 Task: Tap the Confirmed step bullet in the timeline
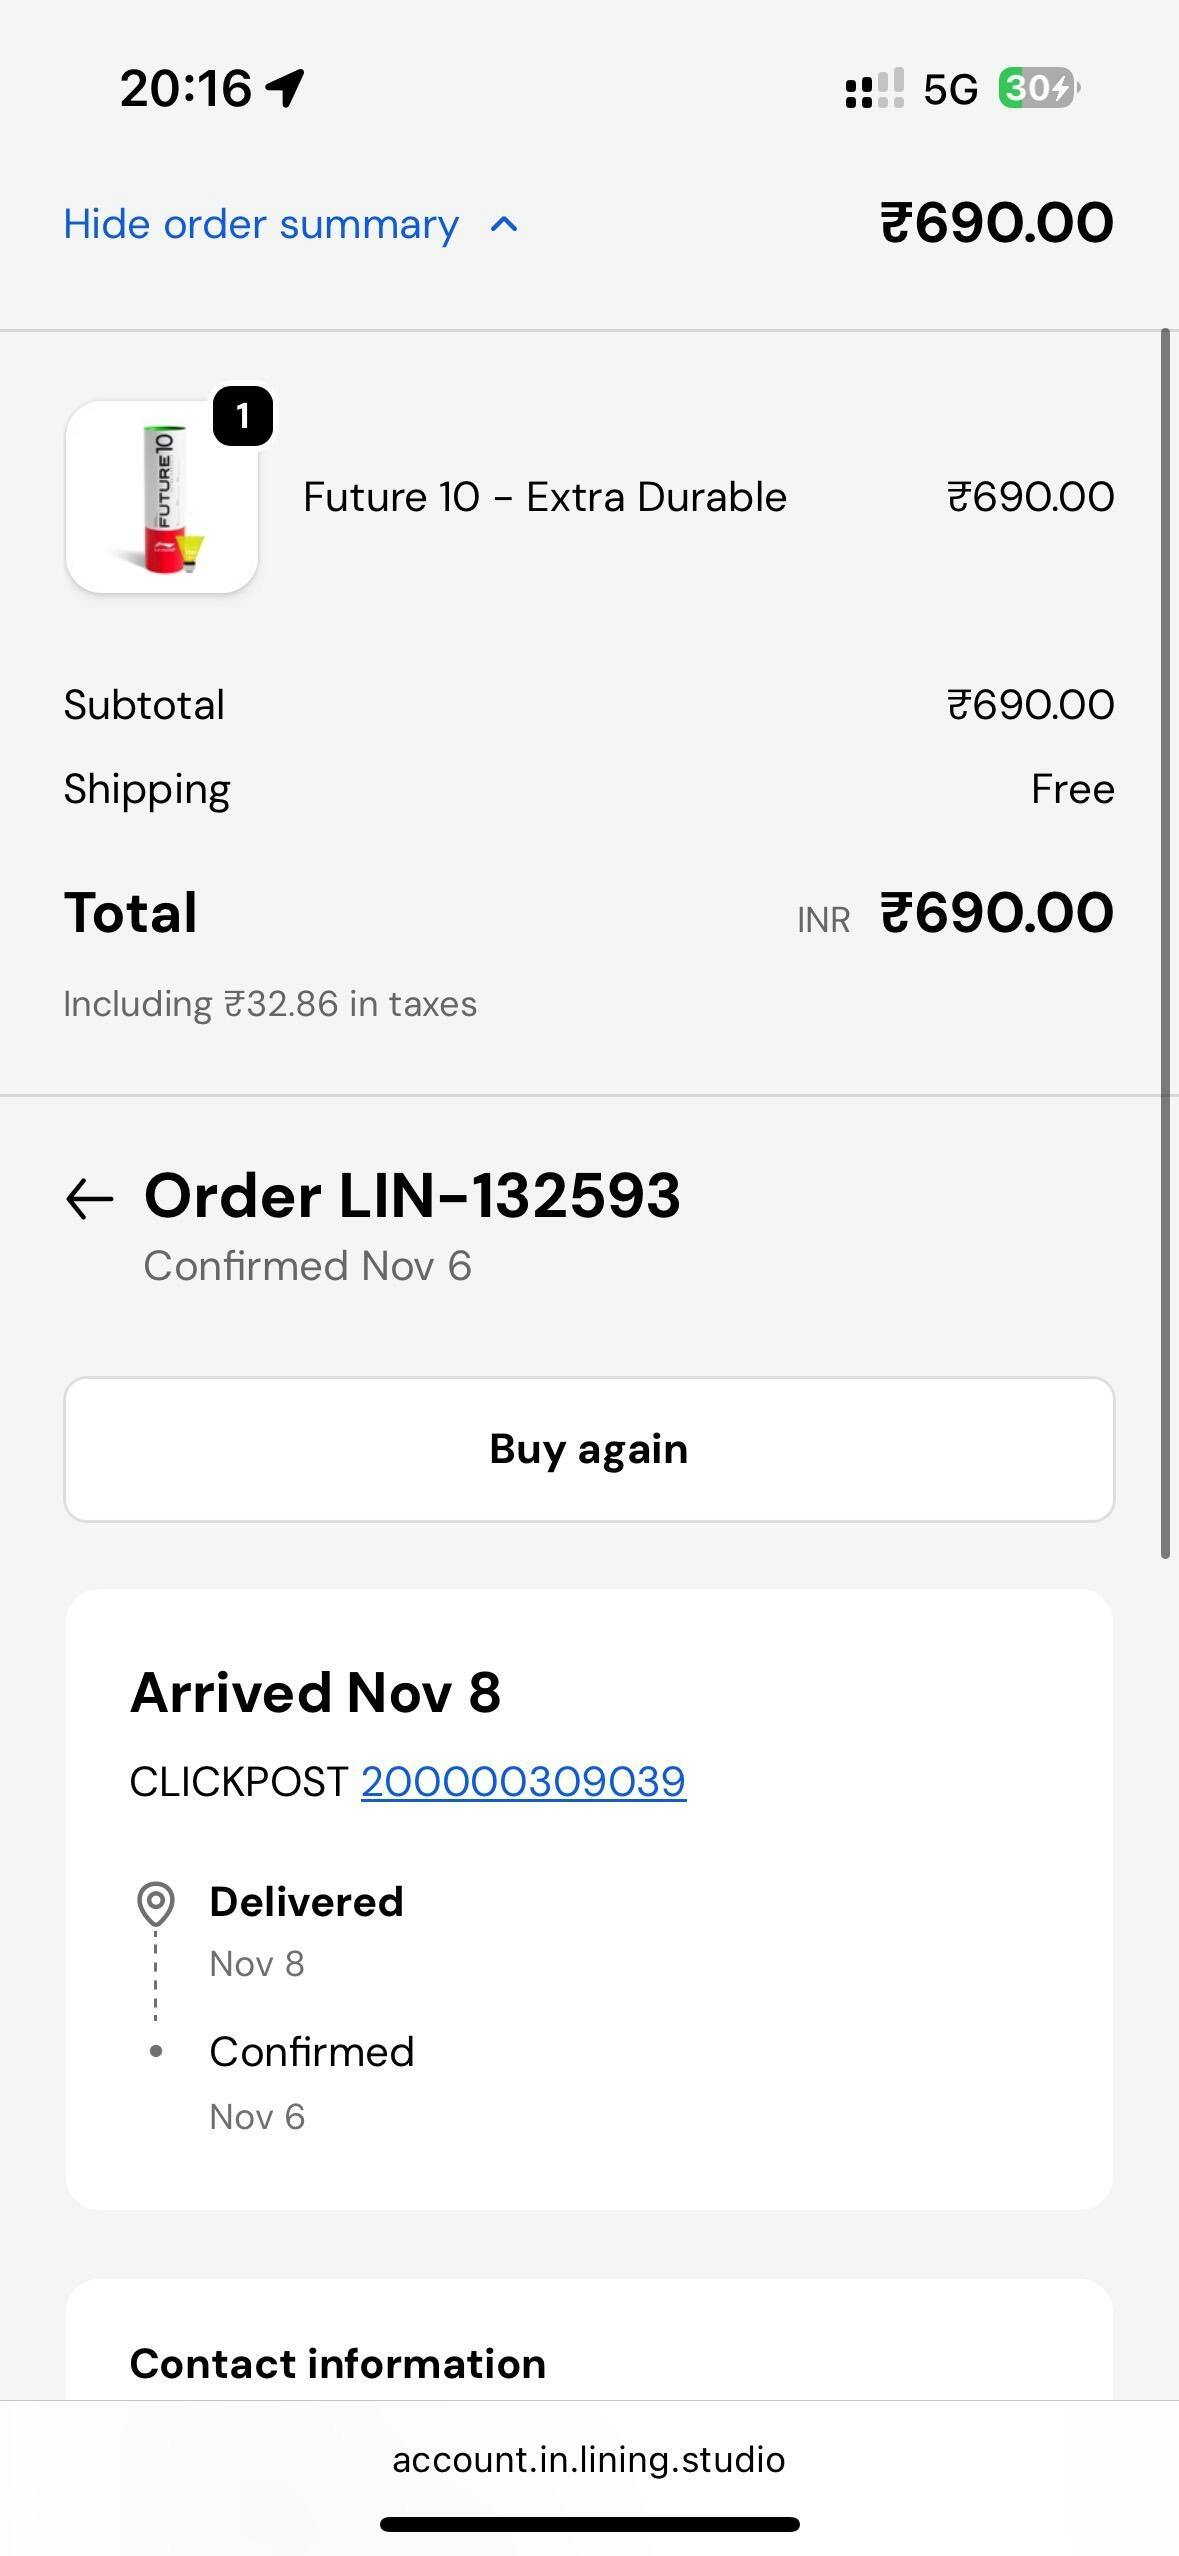(x=156, y=2051)
